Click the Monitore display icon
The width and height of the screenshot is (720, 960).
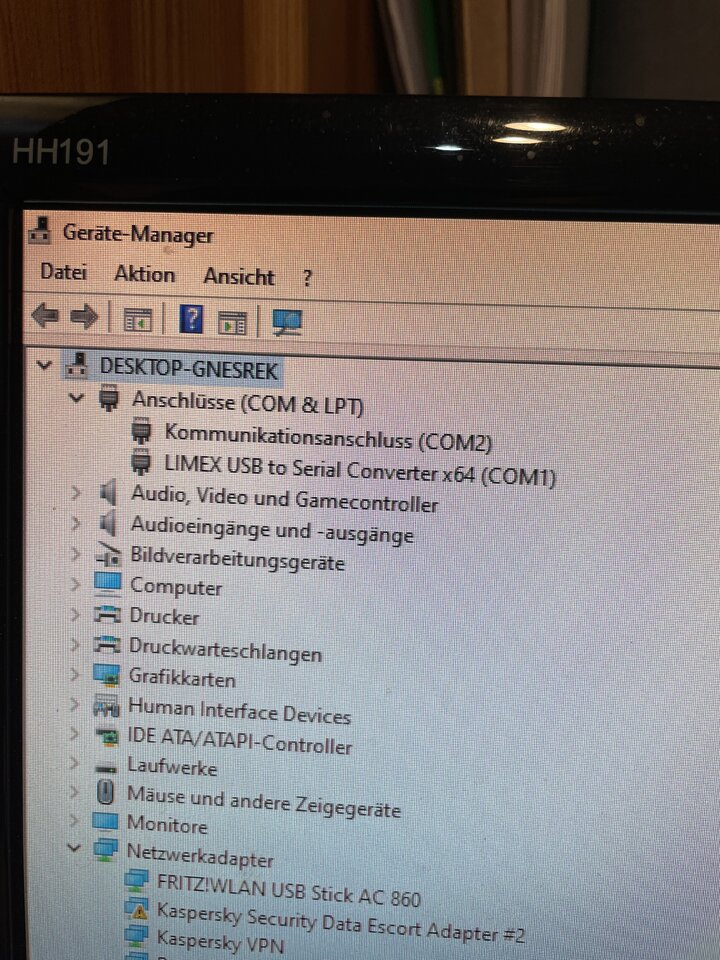pos(105,820)
